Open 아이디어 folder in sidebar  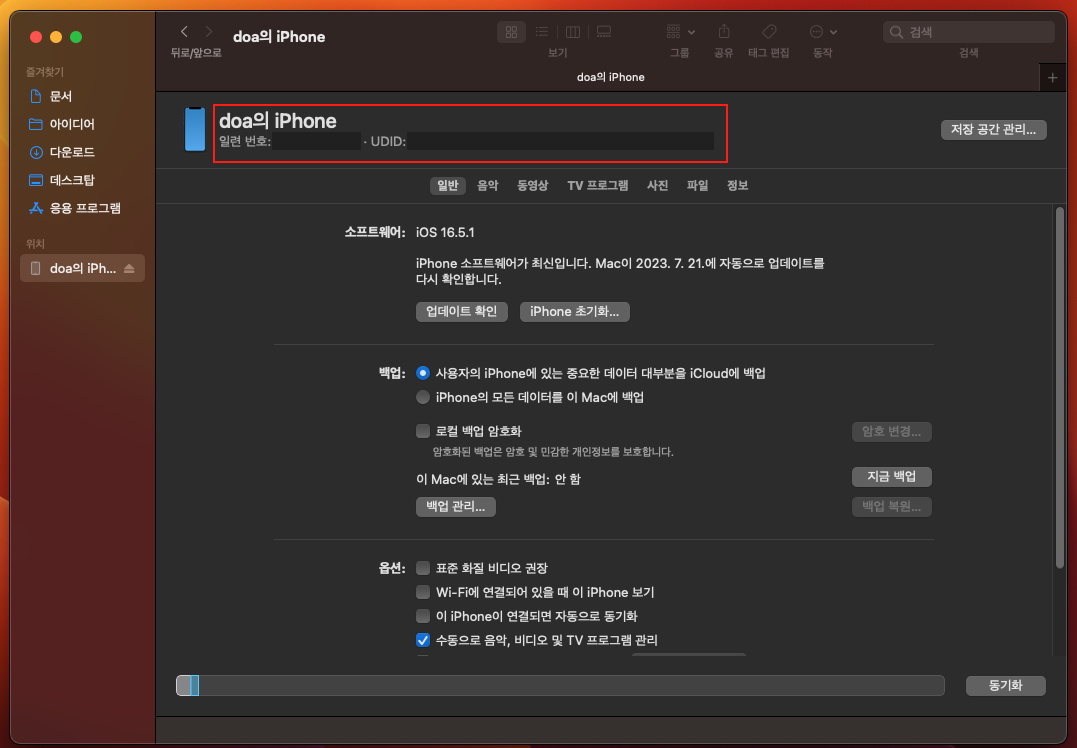[61, 124]
